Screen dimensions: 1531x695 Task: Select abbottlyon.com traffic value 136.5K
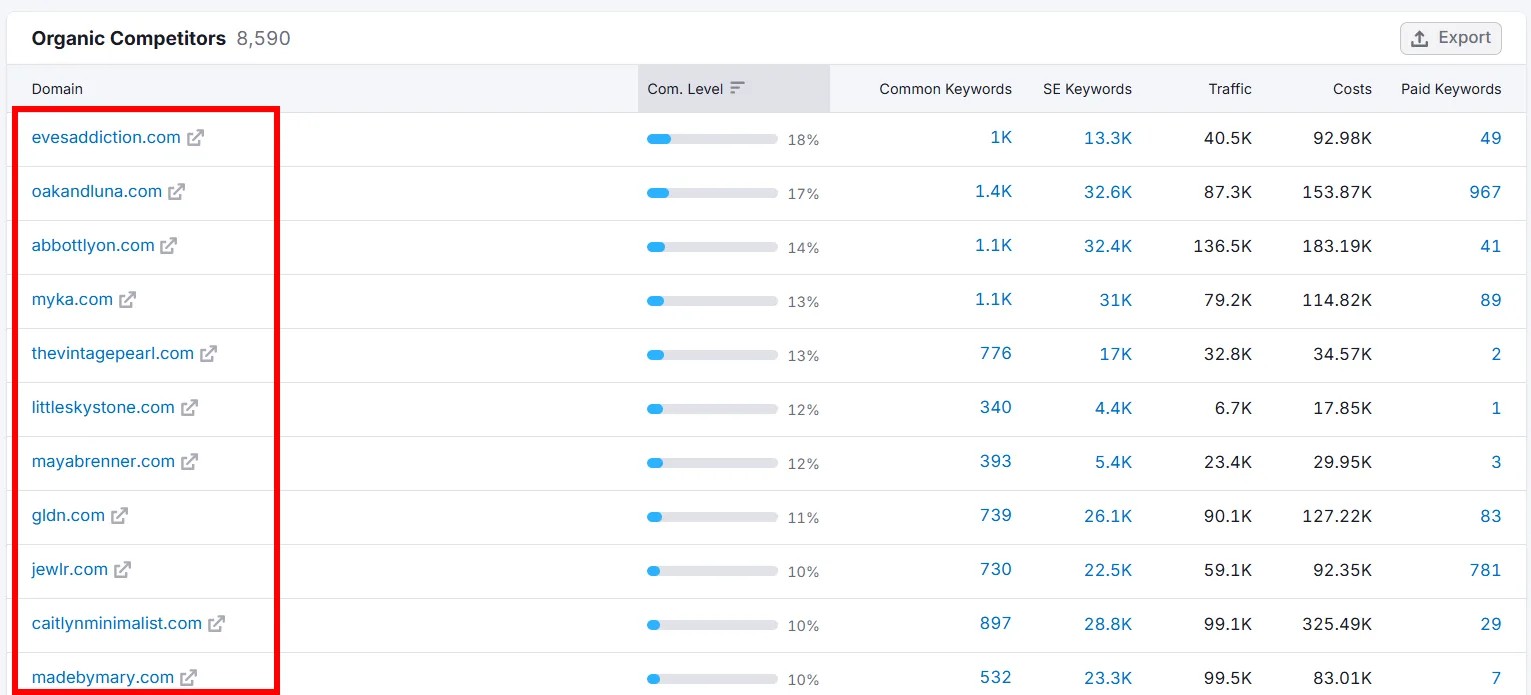(1222, 245)
